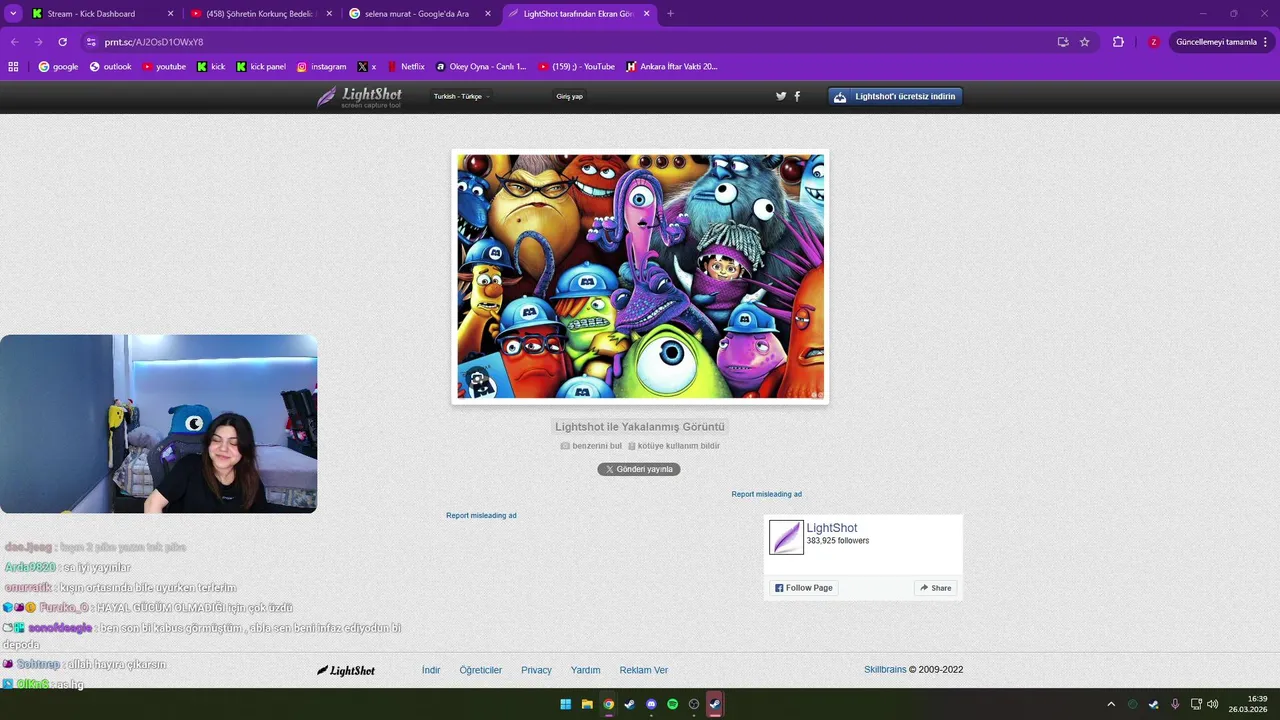Click the Giriş yap login link
Viewport: 1280px width, 720px height.
[x=570, y=97]
